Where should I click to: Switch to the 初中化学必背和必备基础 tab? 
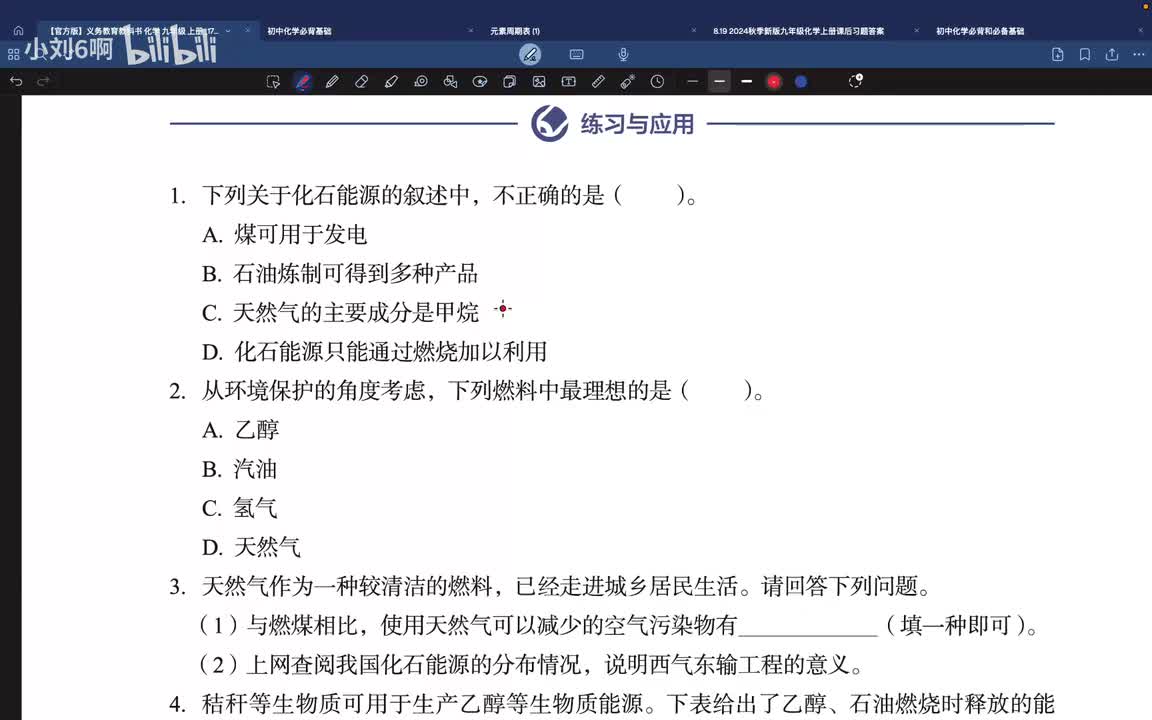(980, 31)
